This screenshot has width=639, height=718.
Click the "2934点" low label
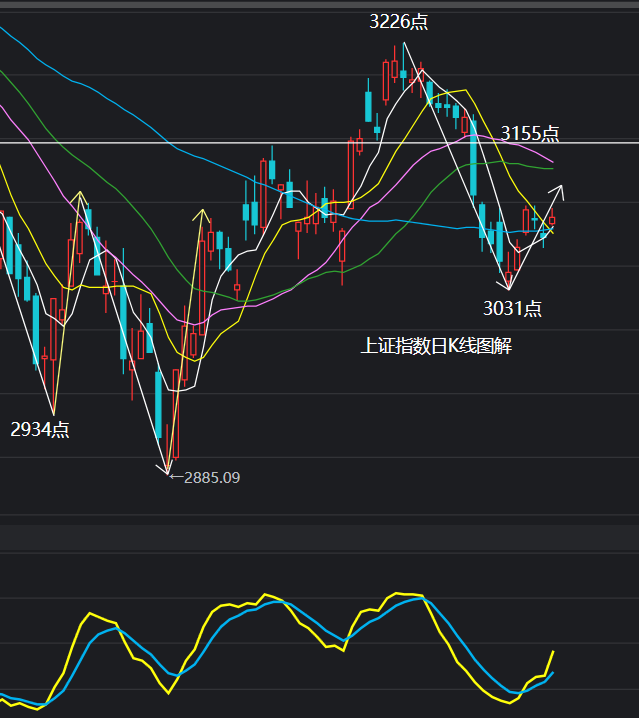40,430
